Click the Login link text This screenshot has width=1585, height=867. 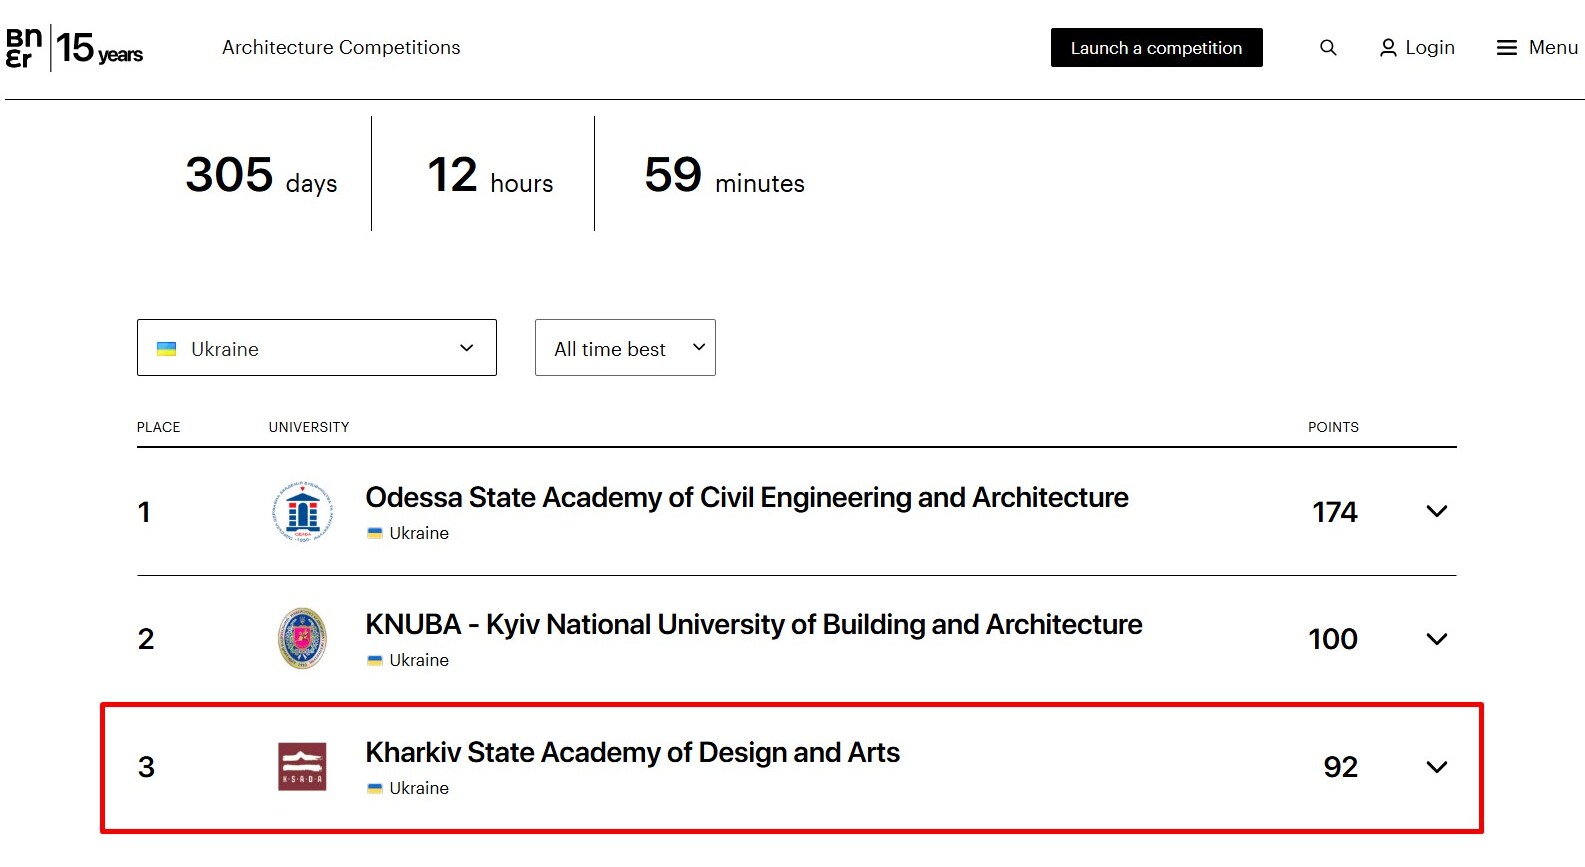(1429, 48)
